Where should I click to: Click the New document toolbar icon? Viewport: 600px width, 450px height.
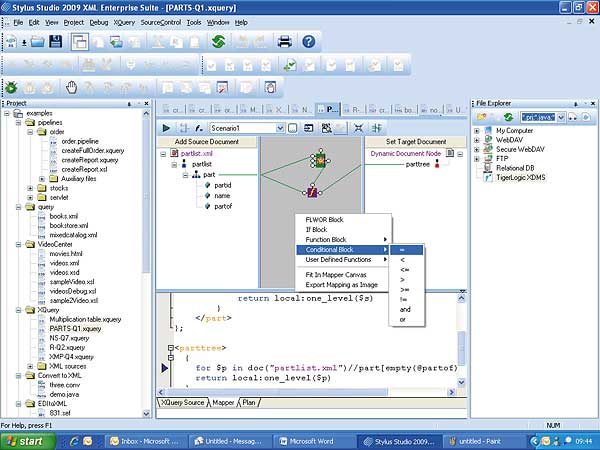(x=11, y=41)
